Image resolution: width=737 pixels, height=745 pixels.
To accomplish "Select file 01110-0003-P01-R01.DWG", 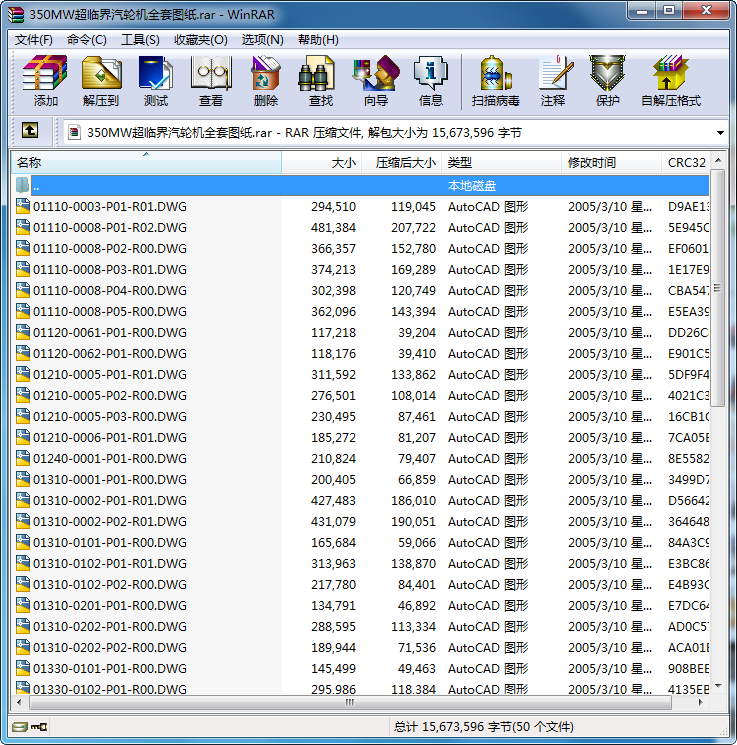I will (109, 207).
